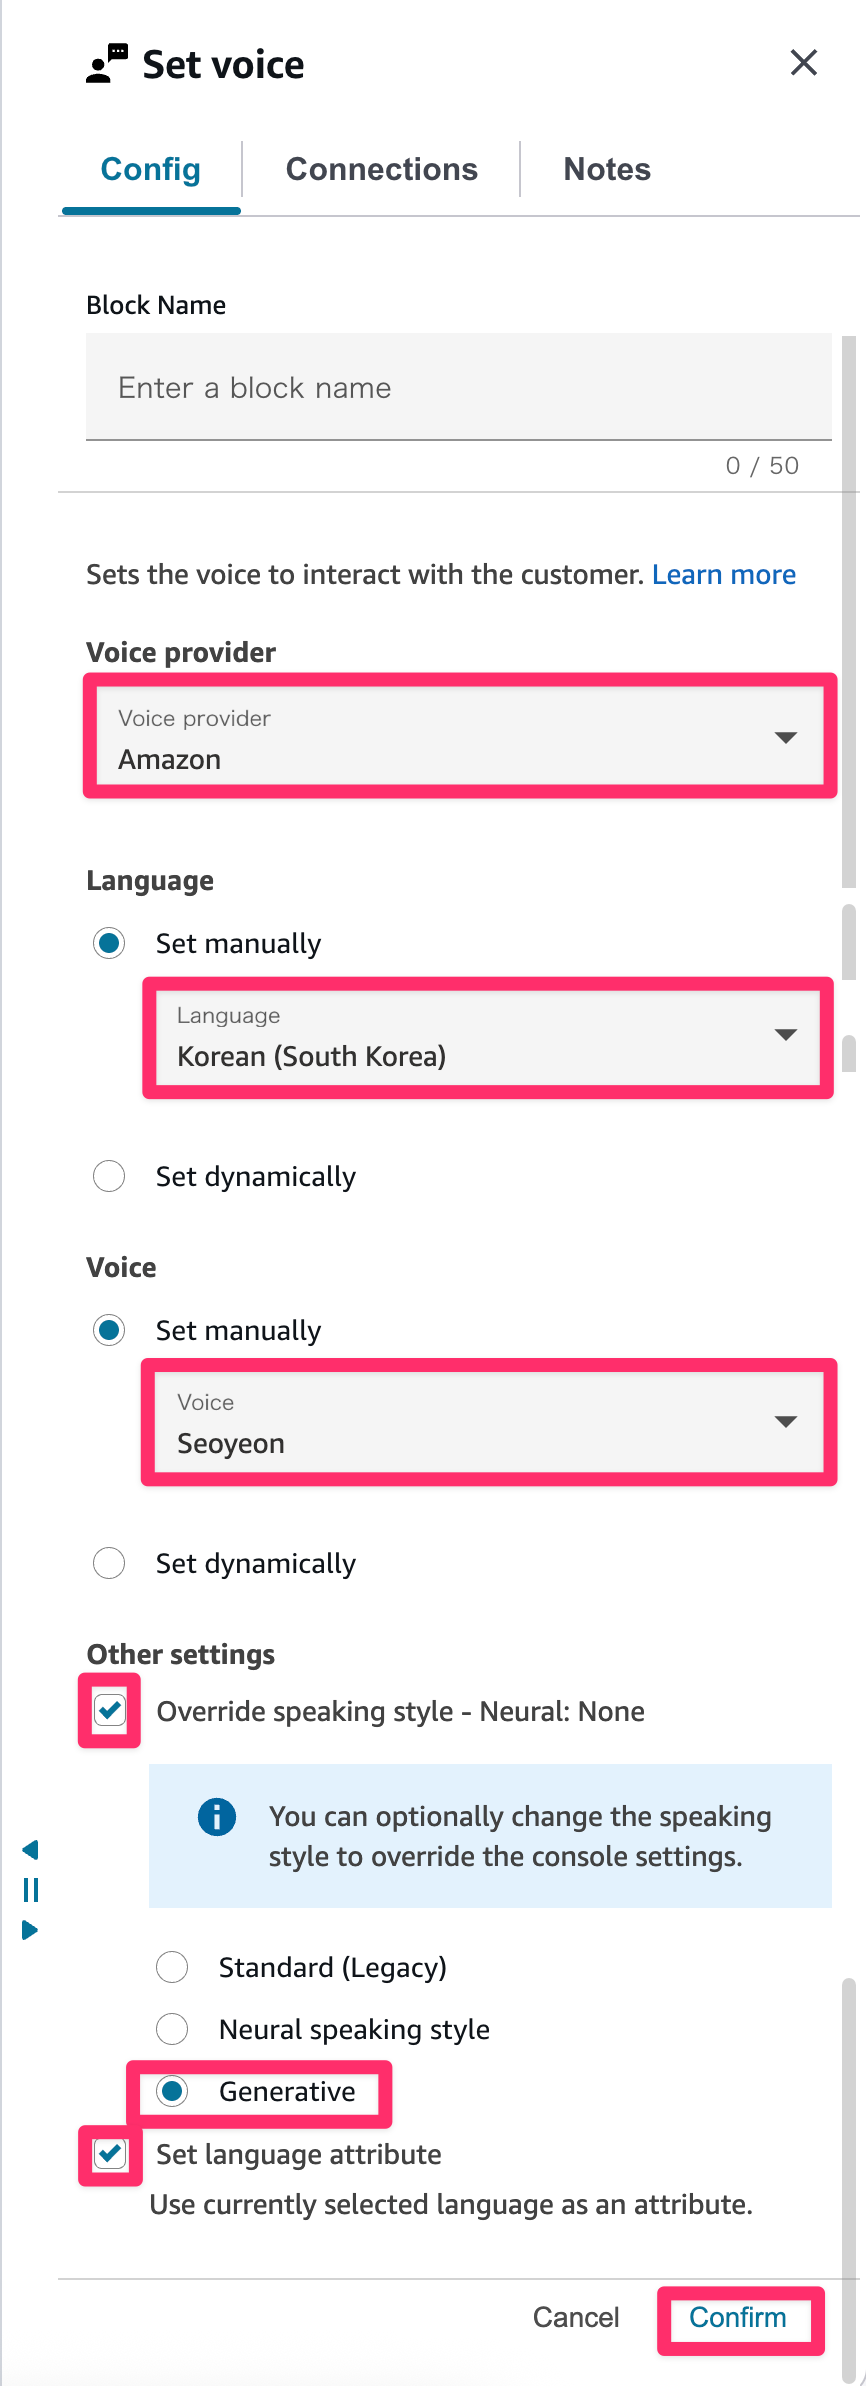
Task: Set Language dynamically radio button
Action: [109, 1176]
